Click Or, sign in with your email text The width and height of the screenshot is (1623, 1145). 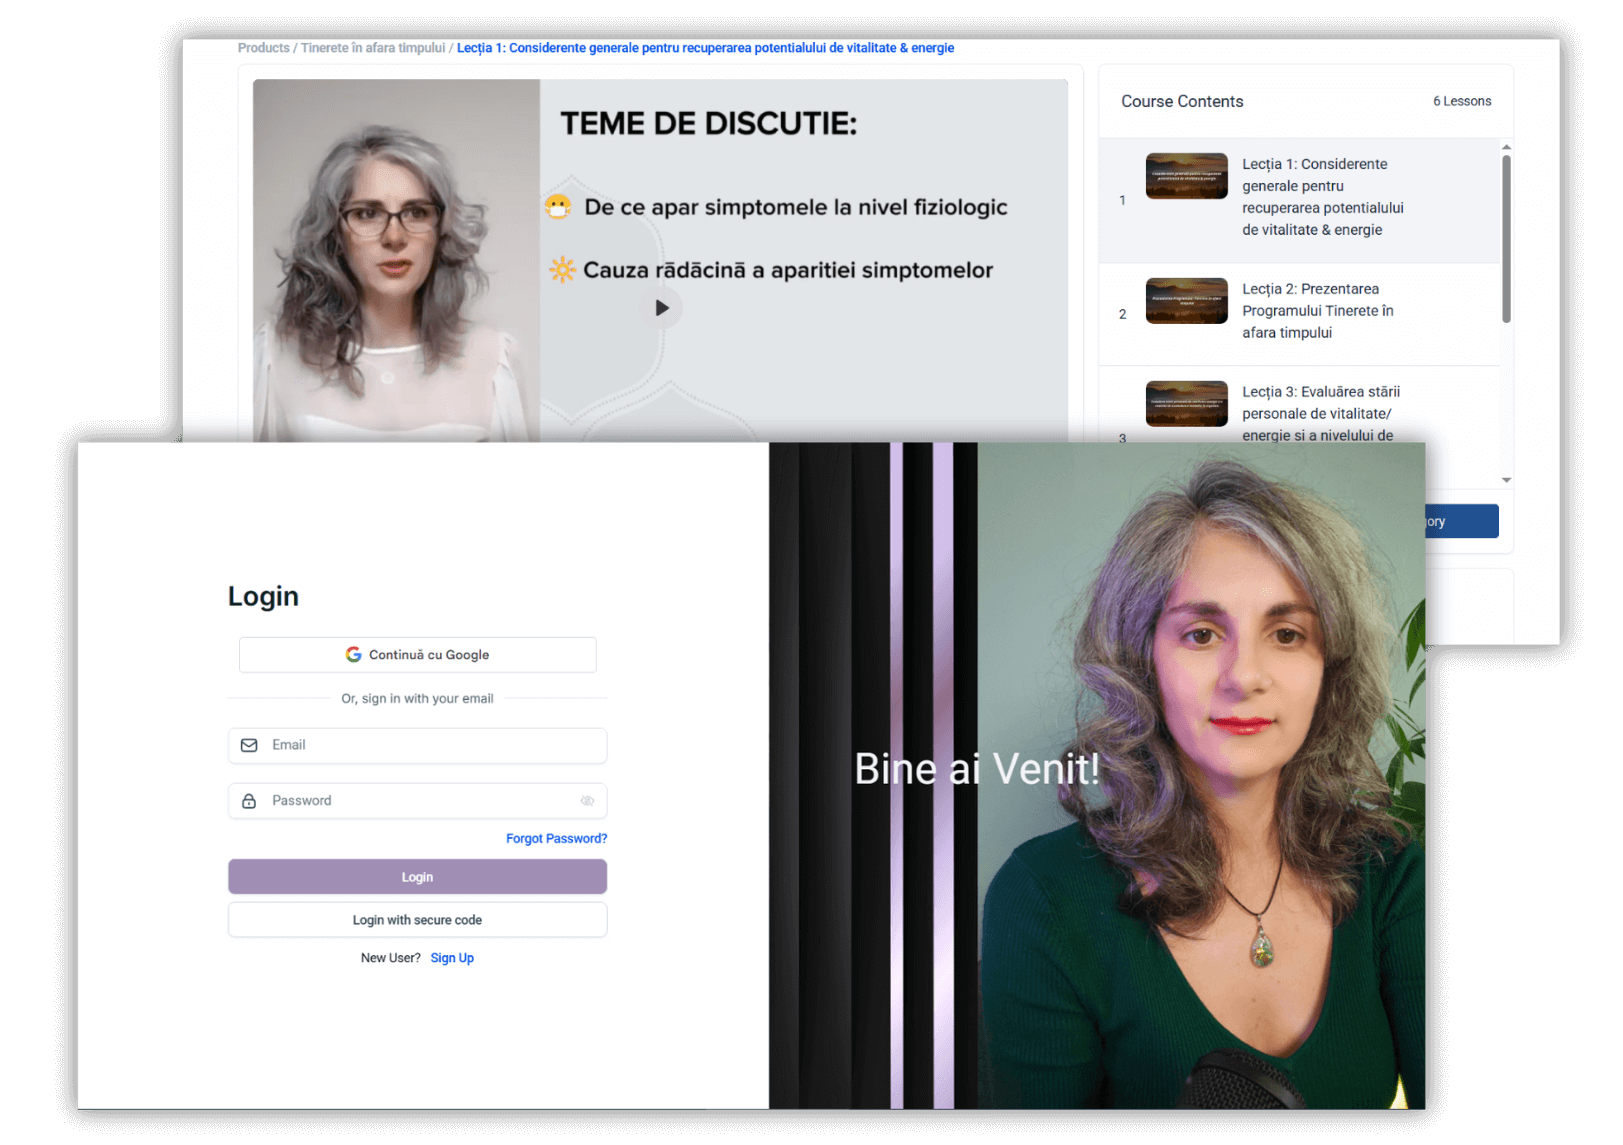tap(417, 699)
